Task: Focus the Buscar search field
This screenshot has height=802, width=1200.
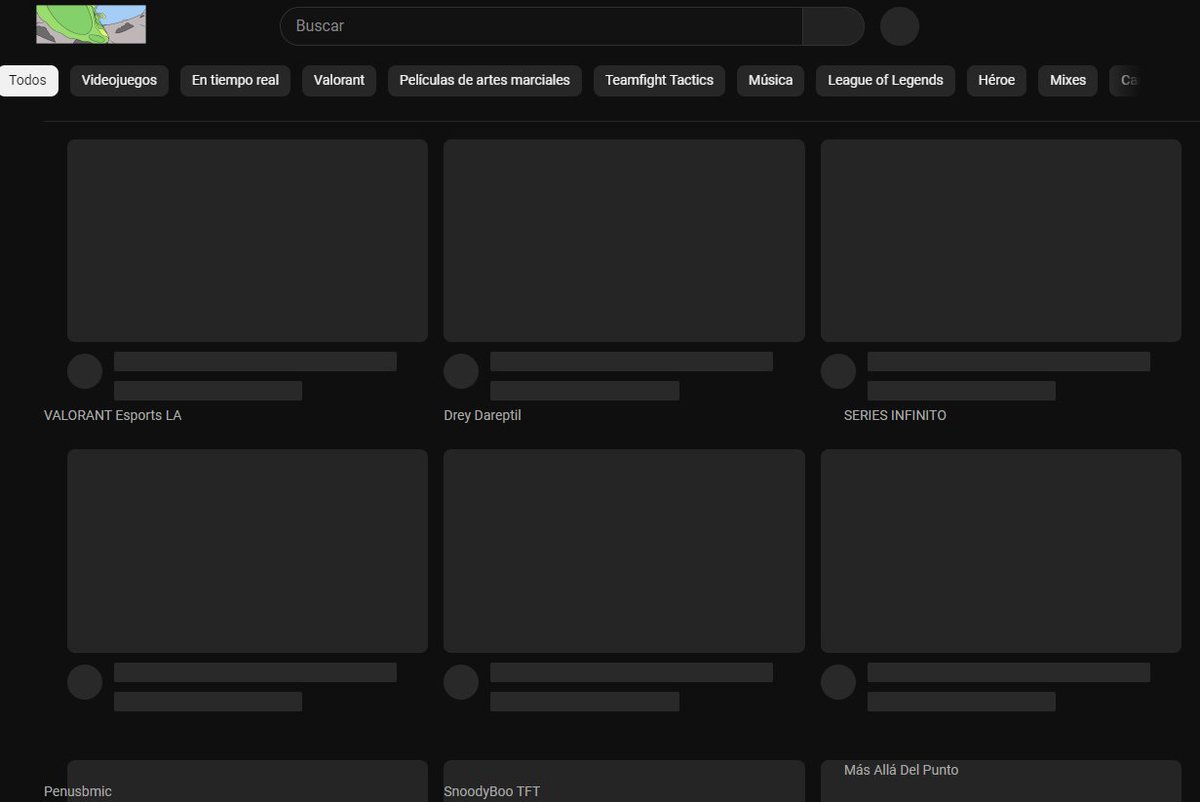Action: [541, 26]
